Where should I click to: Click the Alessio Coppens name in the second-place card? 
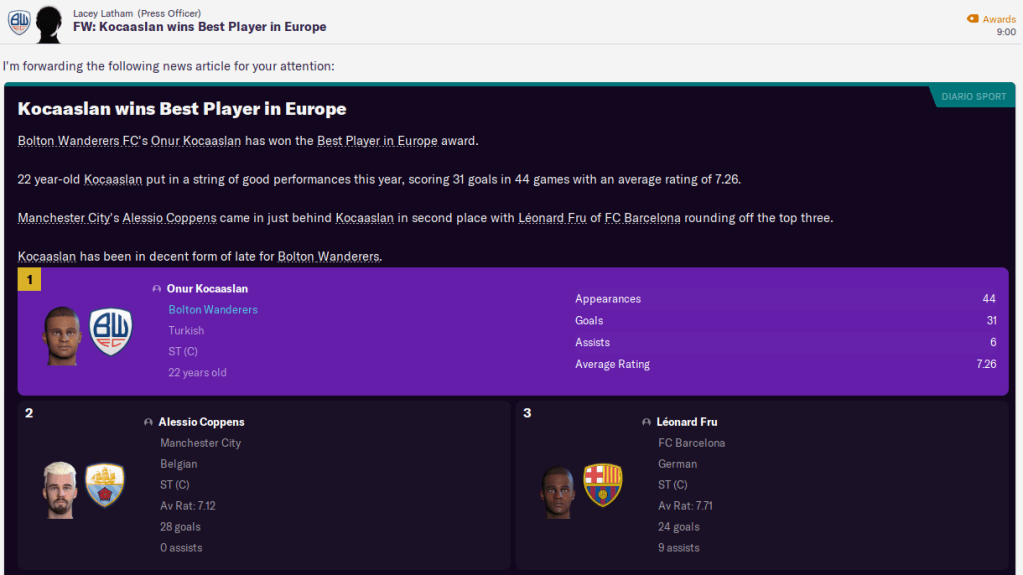pos(201,422)
